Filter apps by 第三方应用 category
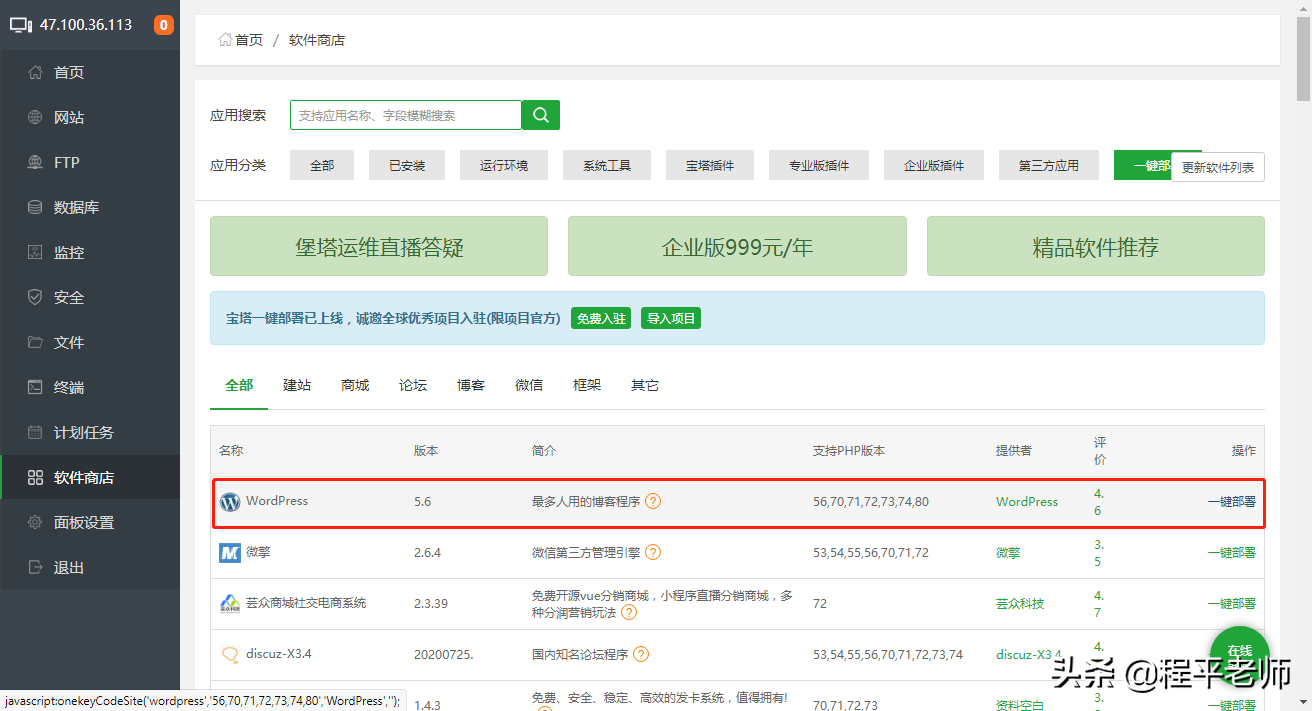The width and height of the screenshot is (1312, 711). pos(1049,165)
